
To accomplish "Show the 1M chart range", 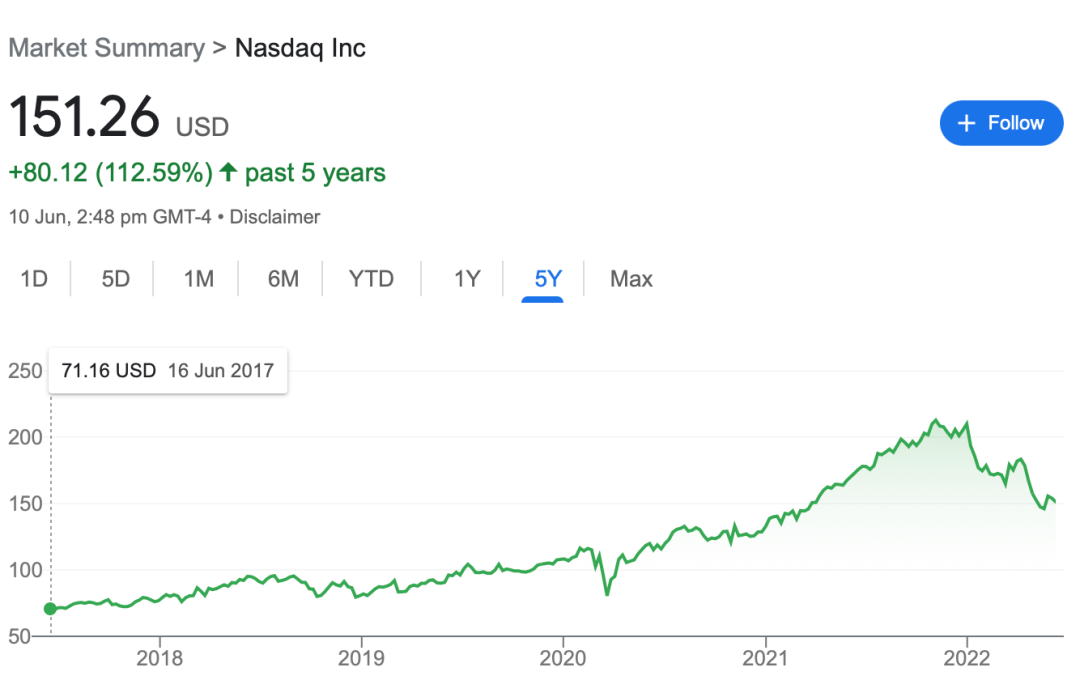I will pyautogui.click(x=198, y=279).
